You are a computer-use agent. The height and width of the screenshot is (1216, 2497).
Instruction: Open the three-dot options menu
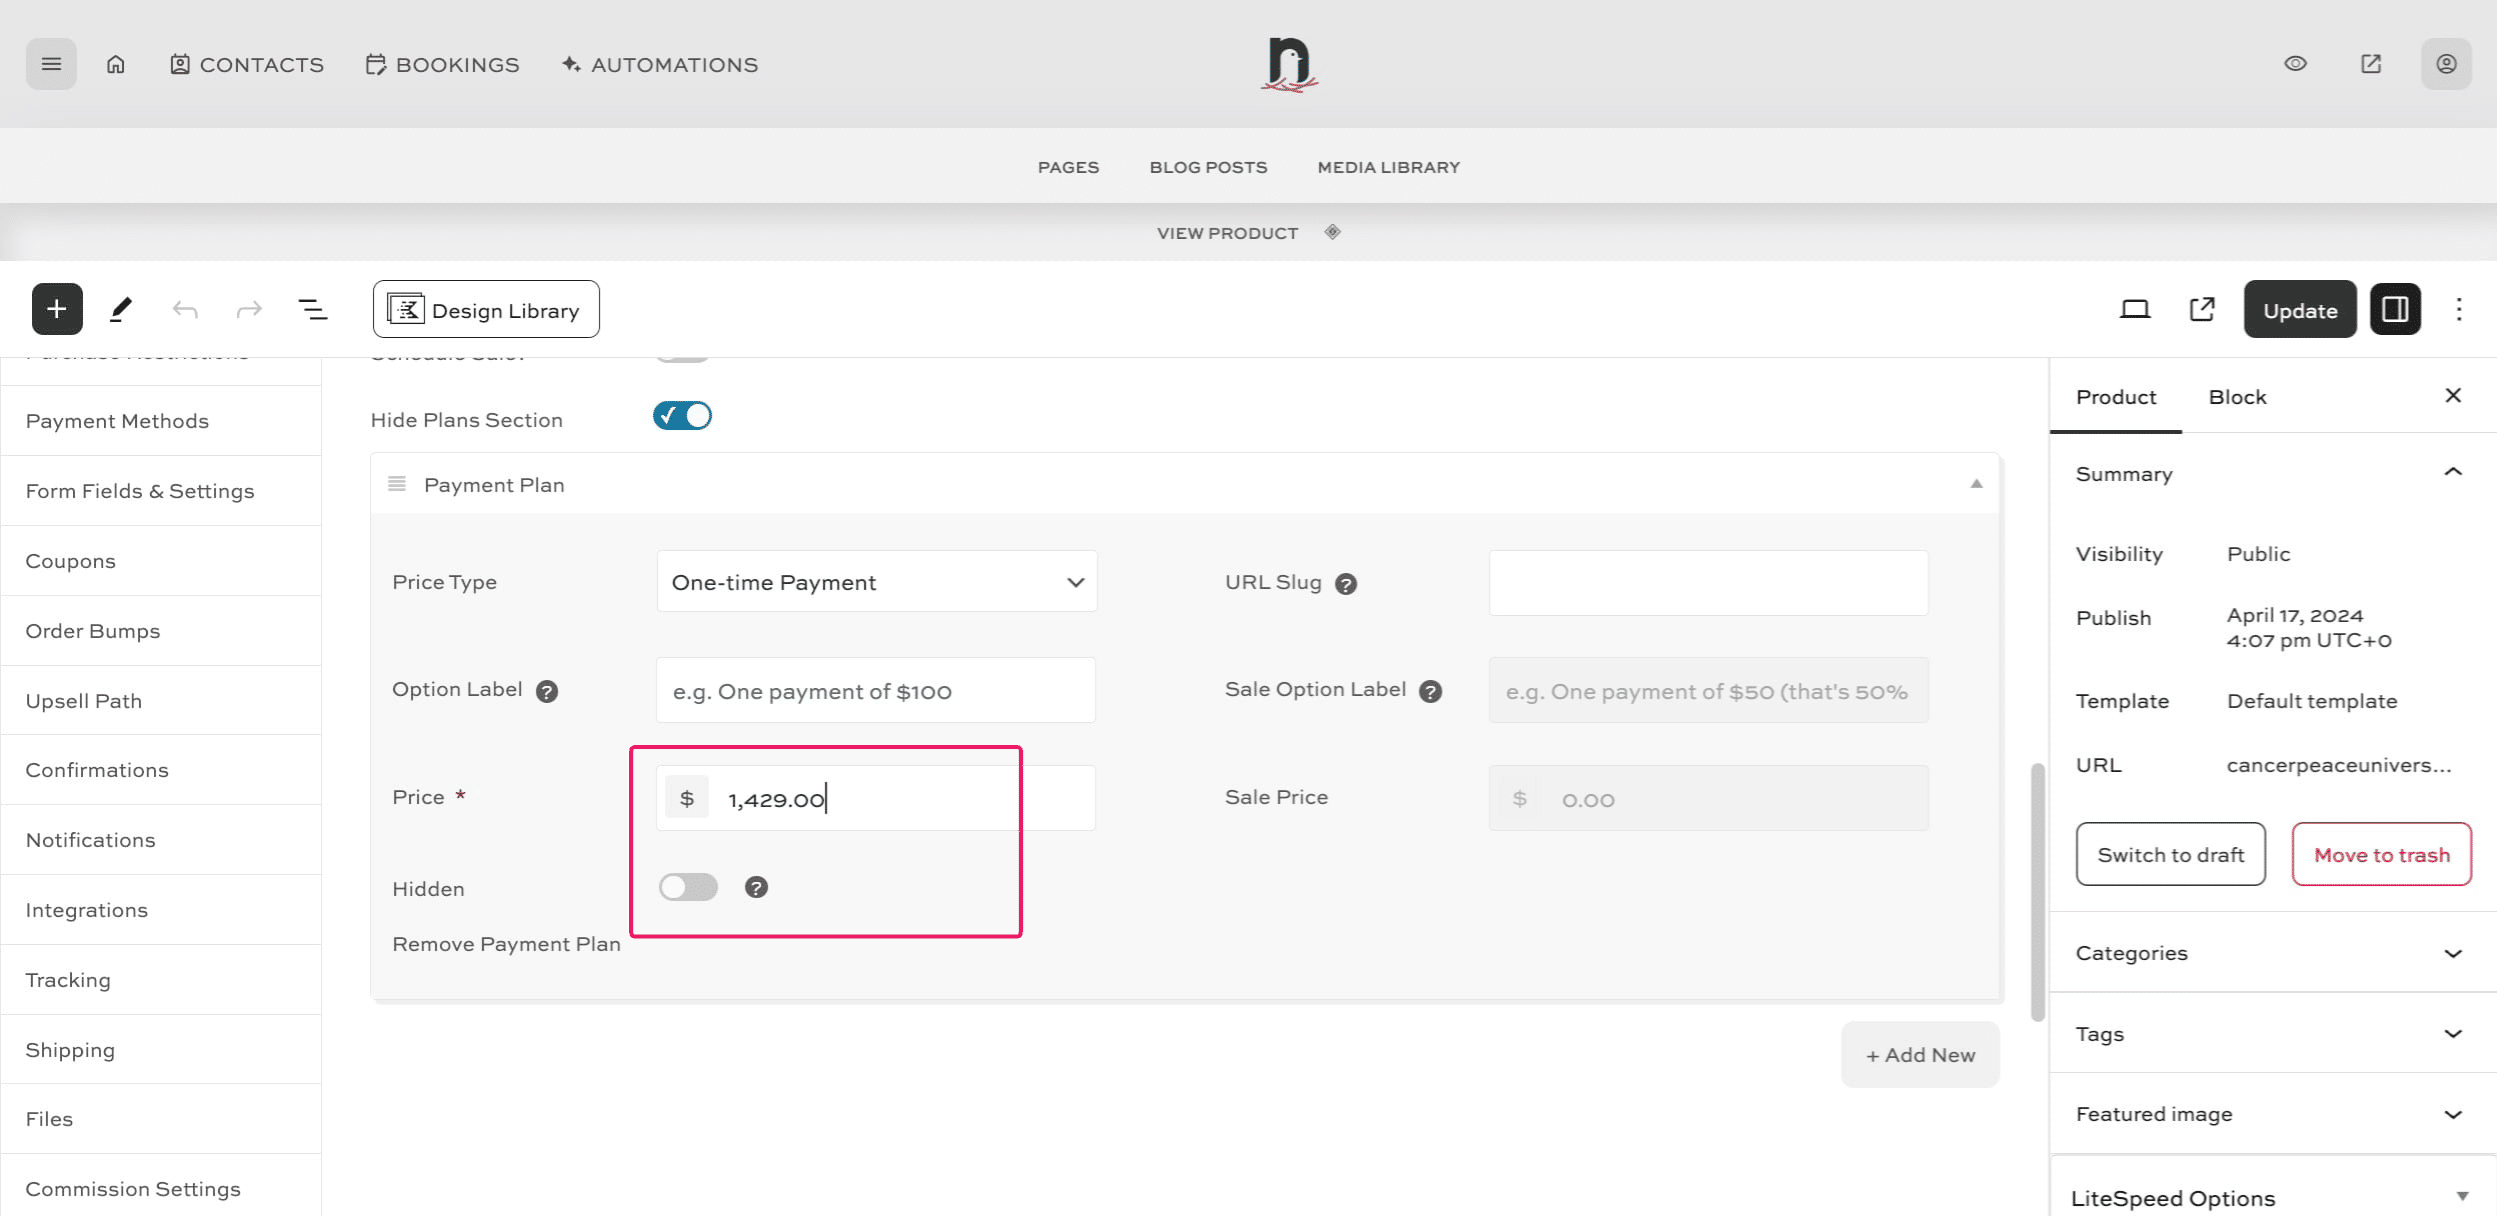click(x=2458, y=310)
